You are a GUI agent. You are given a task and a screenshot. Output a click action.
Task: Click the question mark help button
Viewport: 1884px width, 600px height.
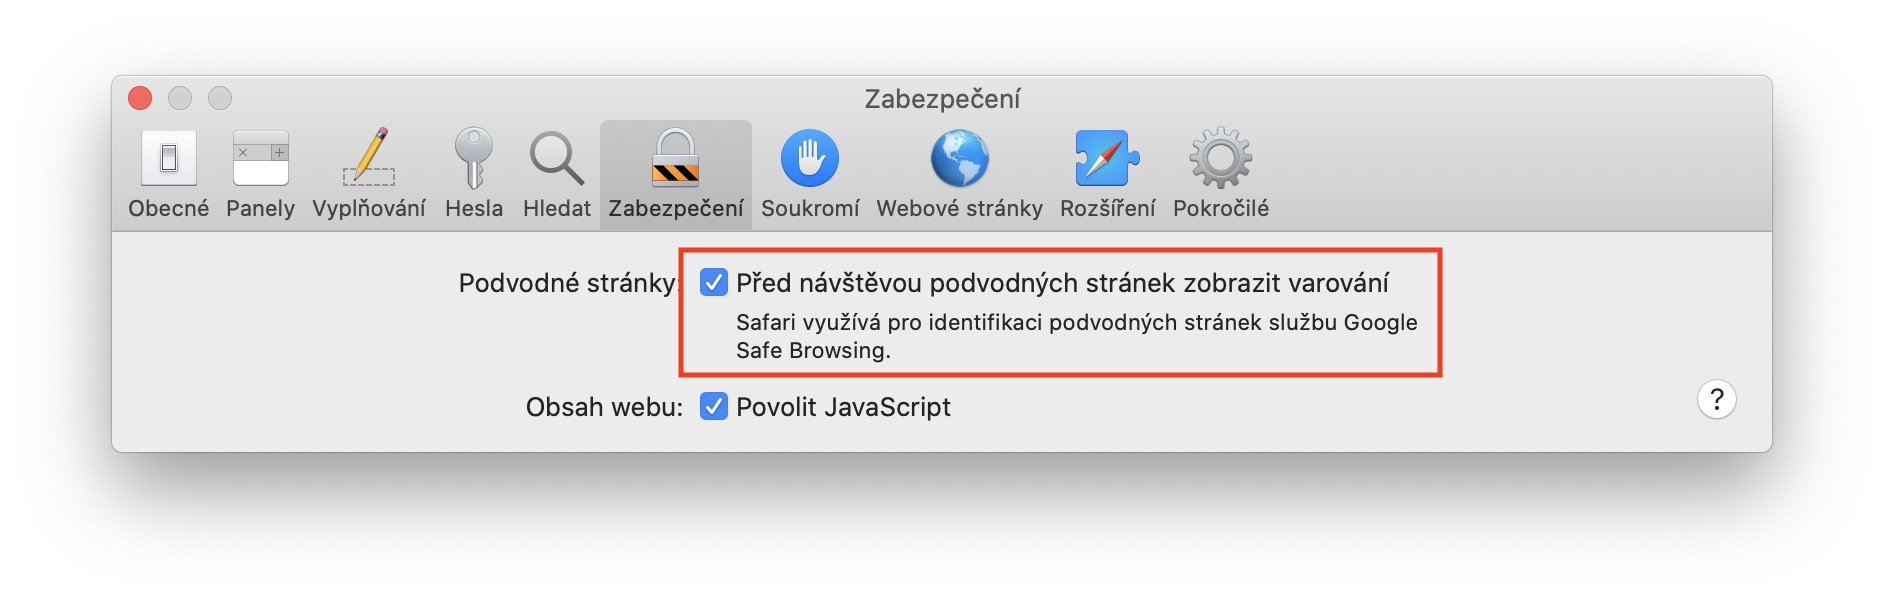(1716, 400)
